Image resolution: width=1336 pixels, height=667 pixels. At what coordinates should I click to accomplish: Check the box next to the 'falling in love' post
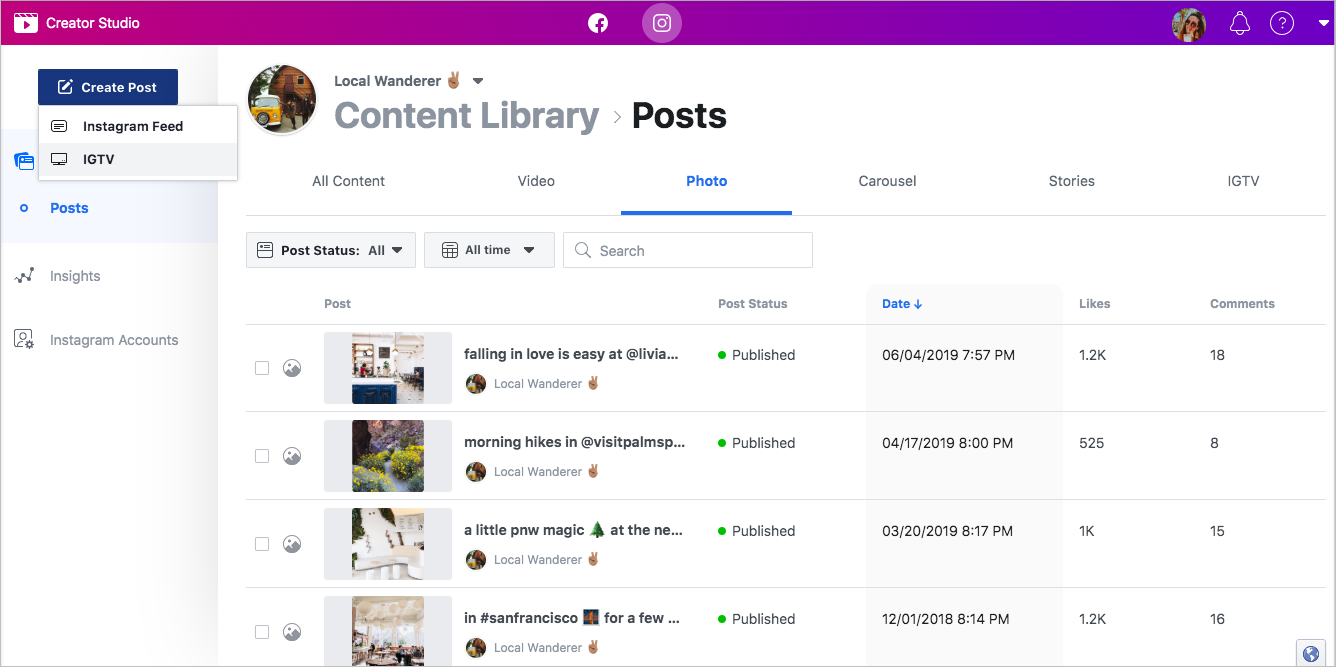[261, 368]
